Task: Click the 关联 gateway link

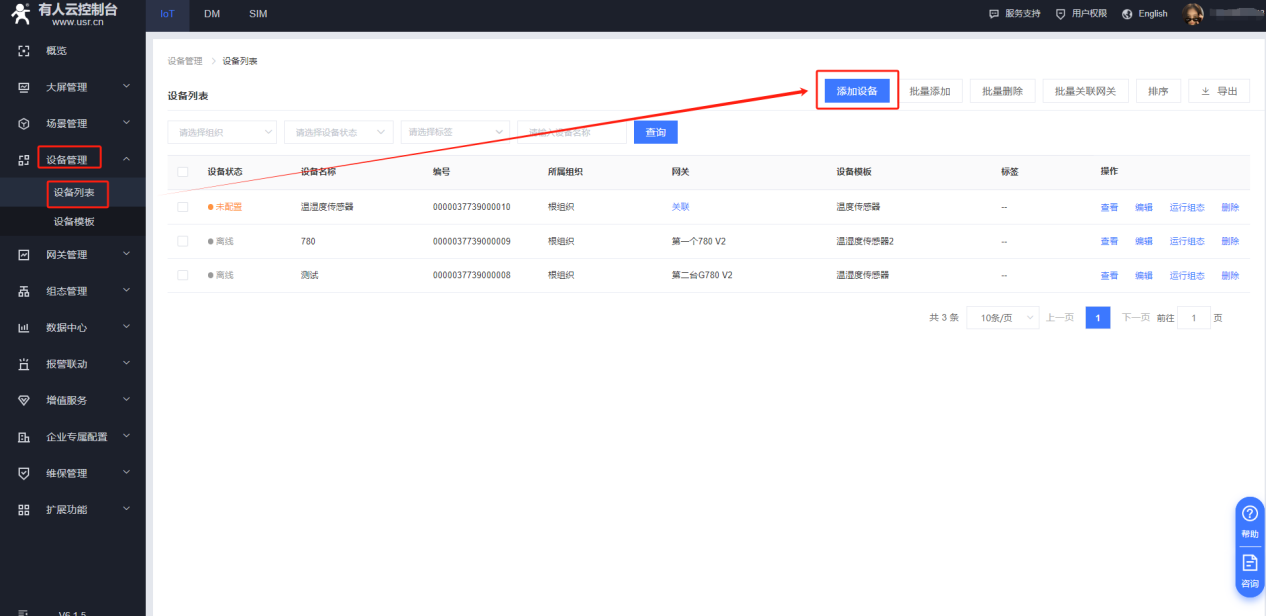Action: coord(680,207)
